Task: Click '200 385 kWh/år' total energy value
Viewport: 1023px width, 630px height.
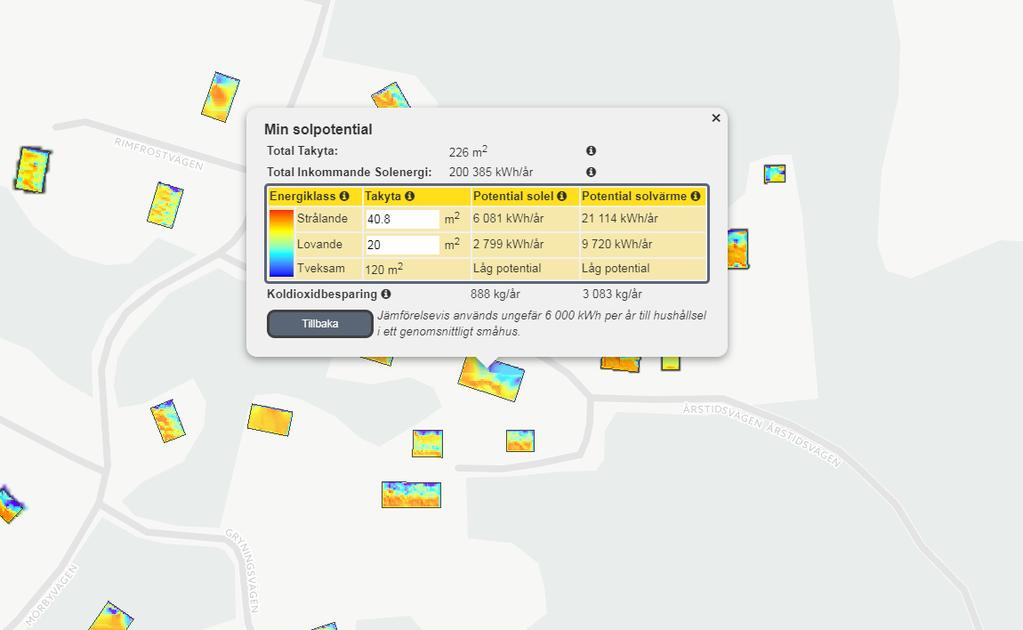Action: pyautogui.click(x=491, y=172)
